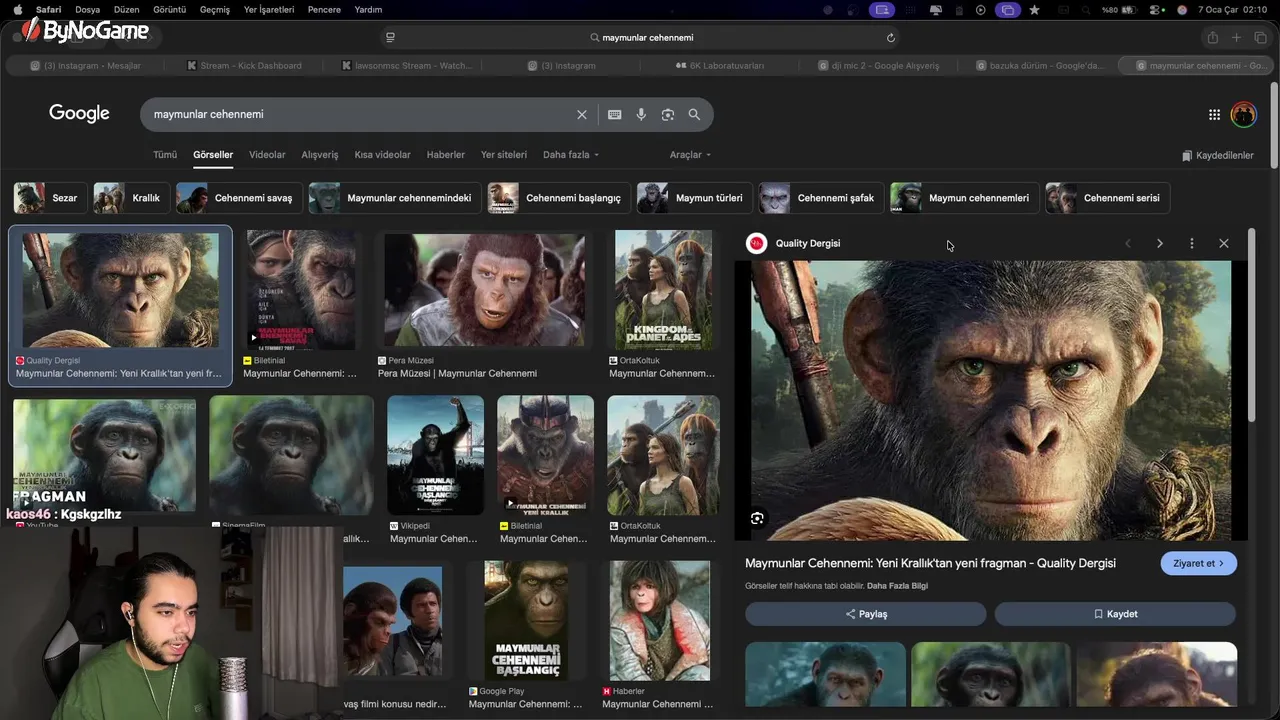Open the Safari reader page icon
This screenshot has height=720, width=1280.
pyautogui.click(x=390, y=37)
